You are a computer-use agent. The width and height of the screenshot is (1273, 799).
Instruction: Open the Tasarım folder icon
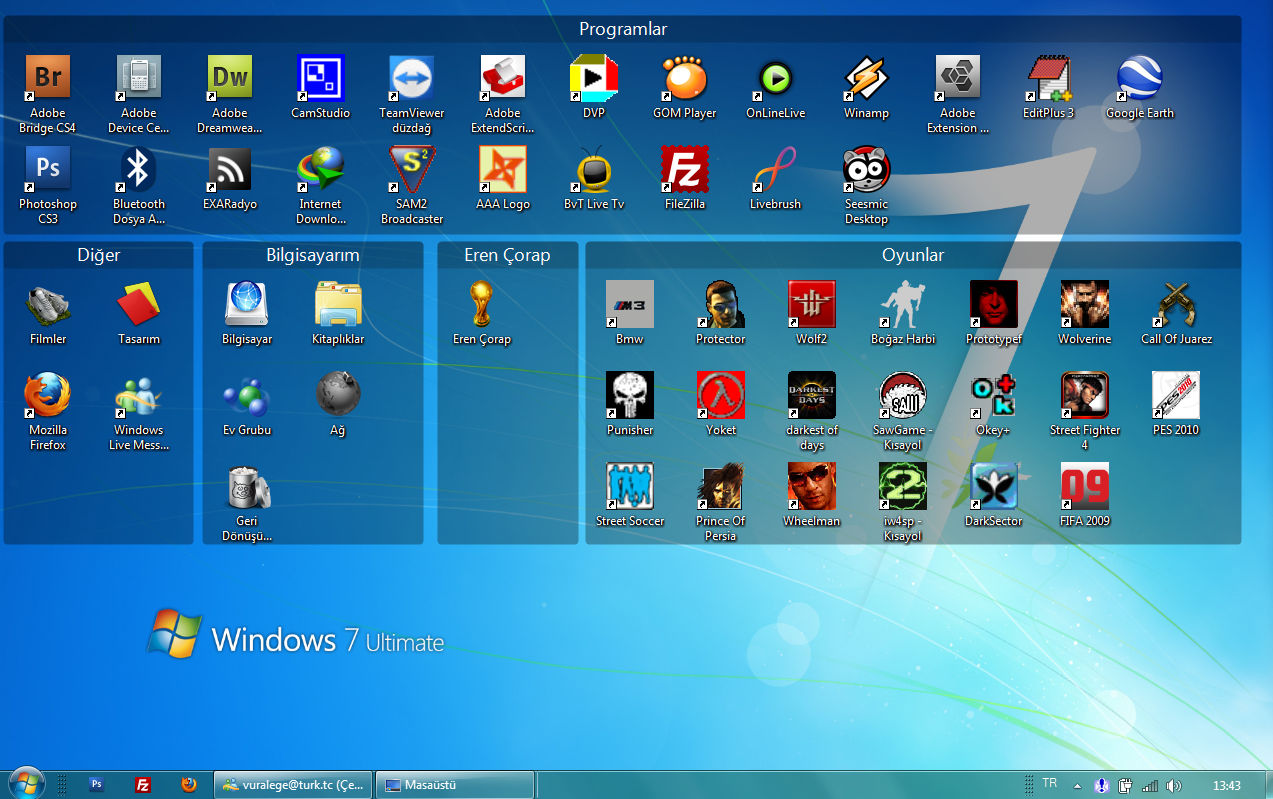click(139, 304)
